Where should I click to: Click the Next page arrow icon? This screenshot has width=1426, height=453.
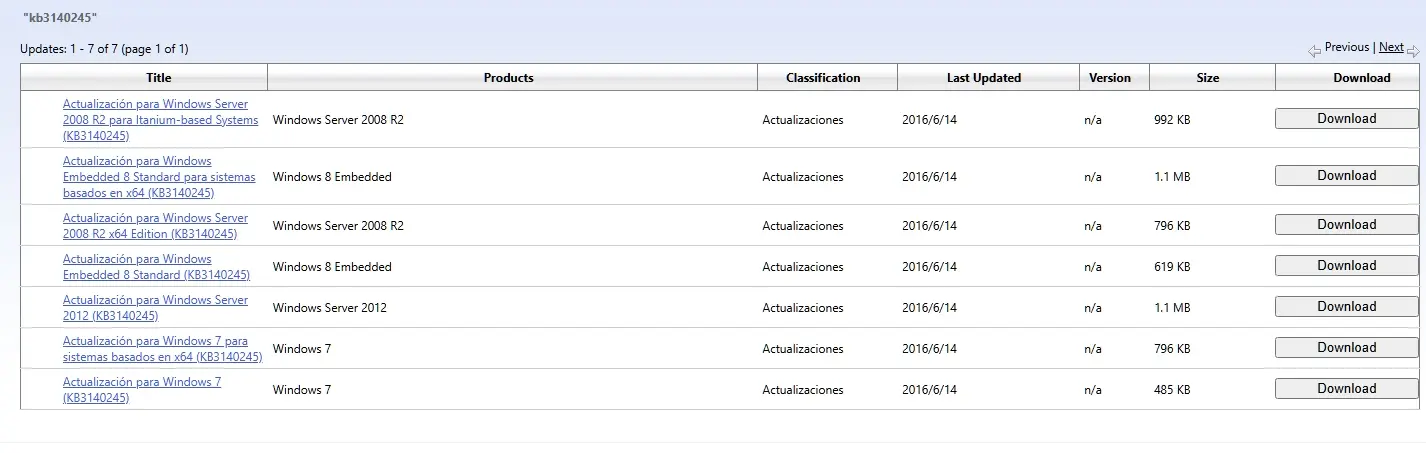1413,51
